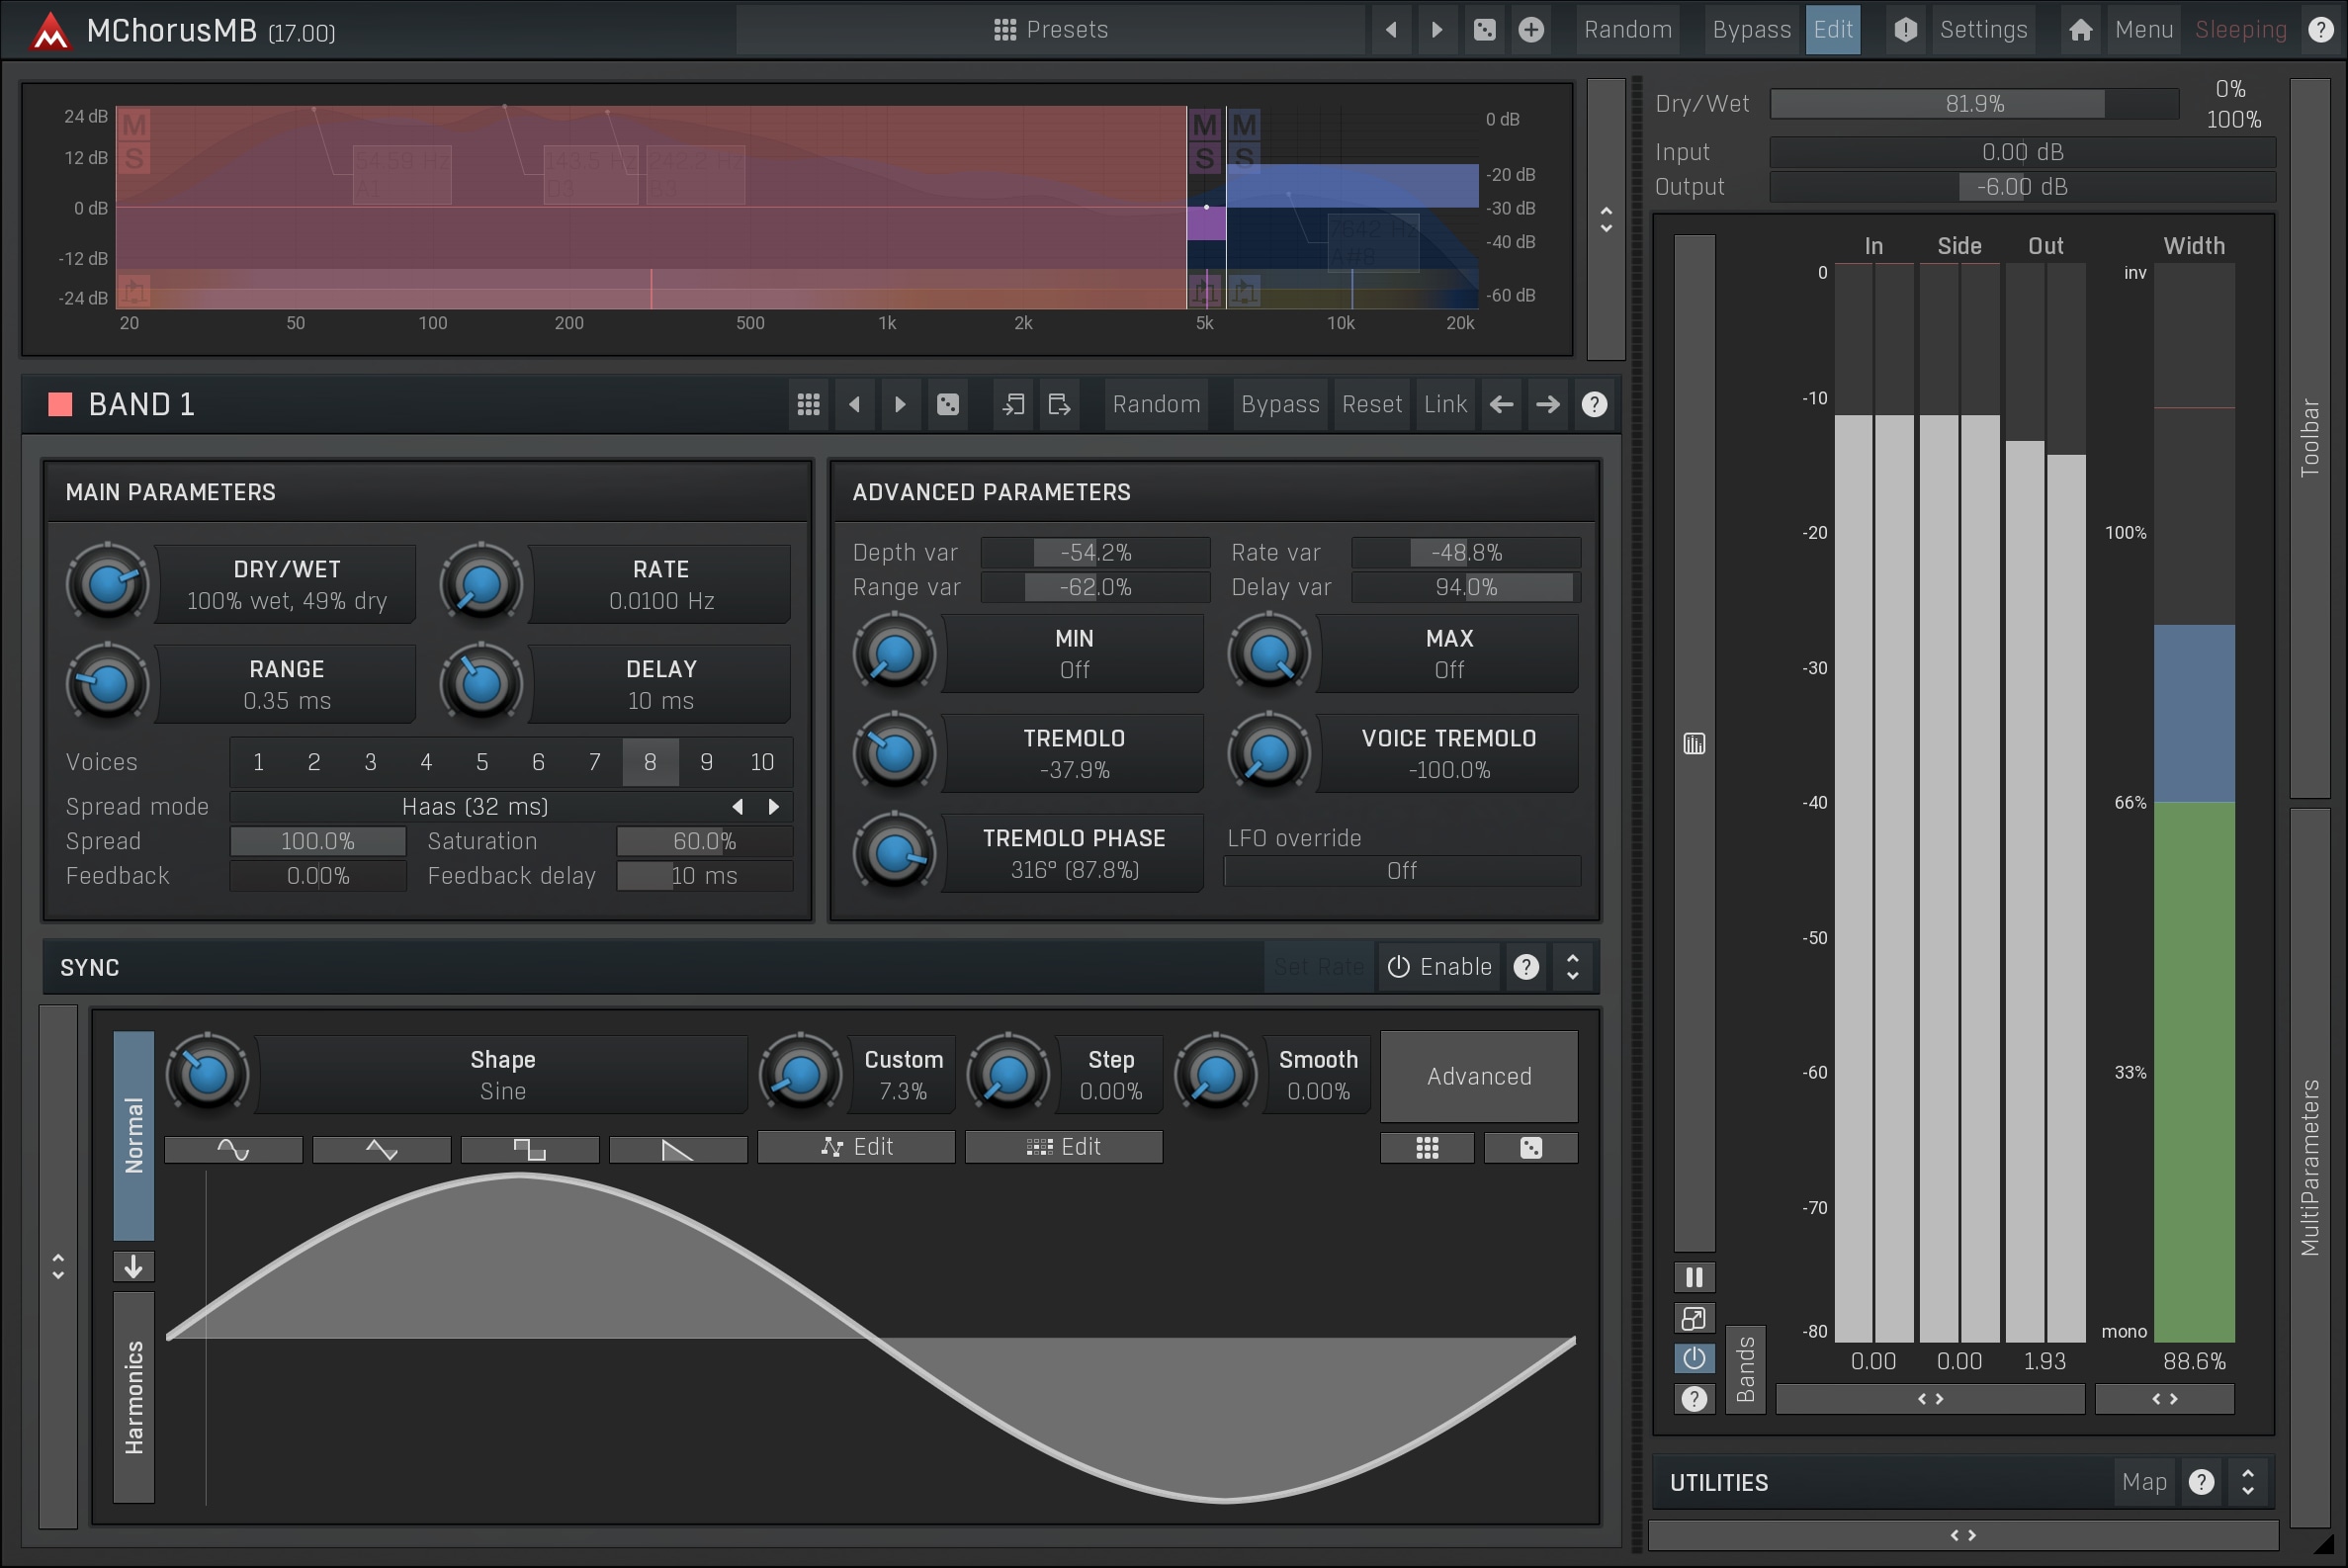Pause the meter display
The height and width of the screenshot is (1568, 2348).
click(x=1694, y=1277)
